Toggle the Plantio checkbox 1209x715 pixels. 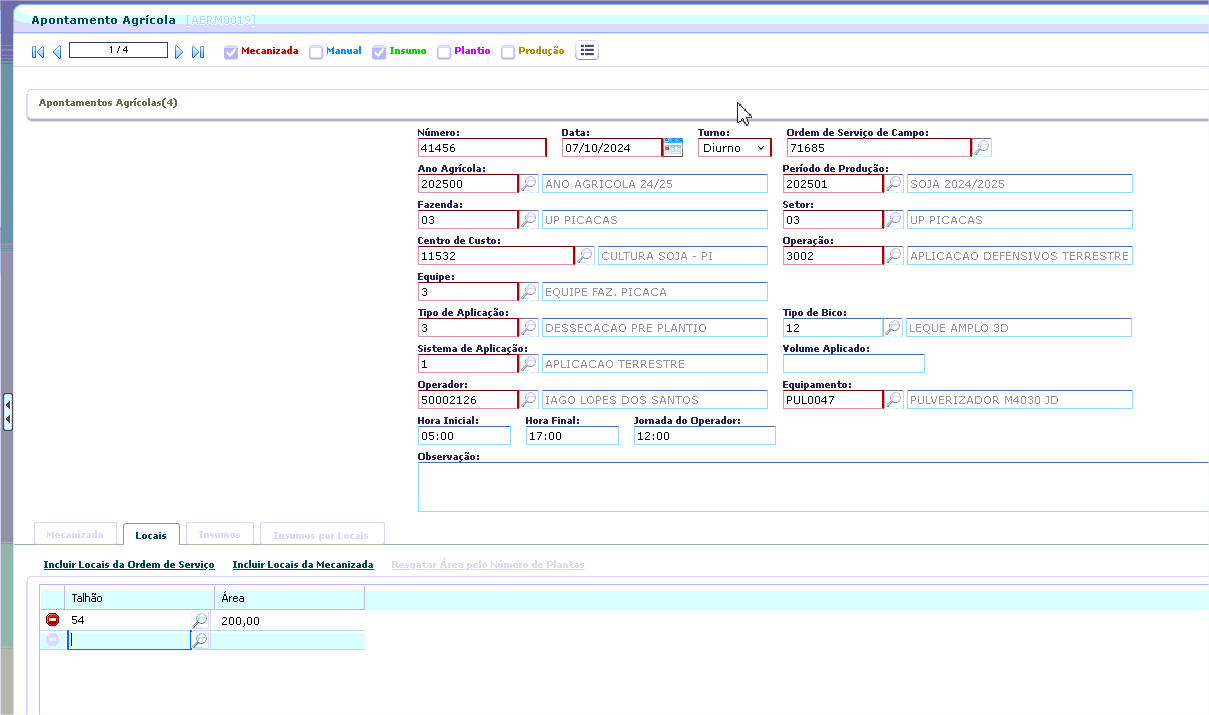(444, 52)
